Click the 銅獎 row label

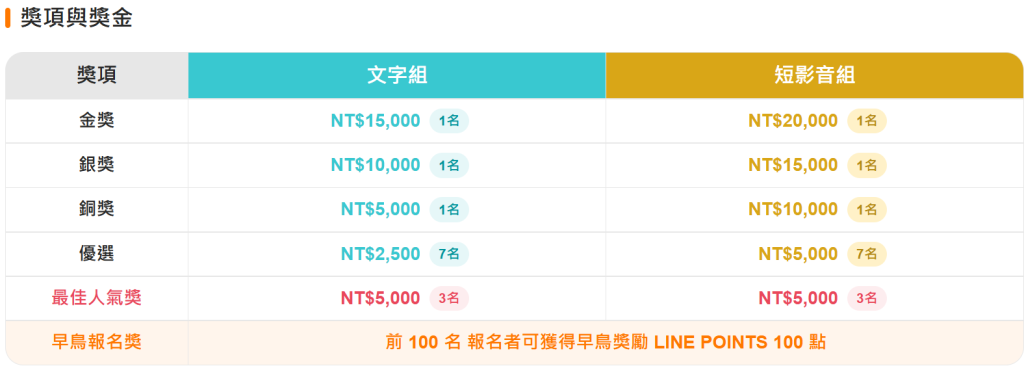[x=97, y=209]
